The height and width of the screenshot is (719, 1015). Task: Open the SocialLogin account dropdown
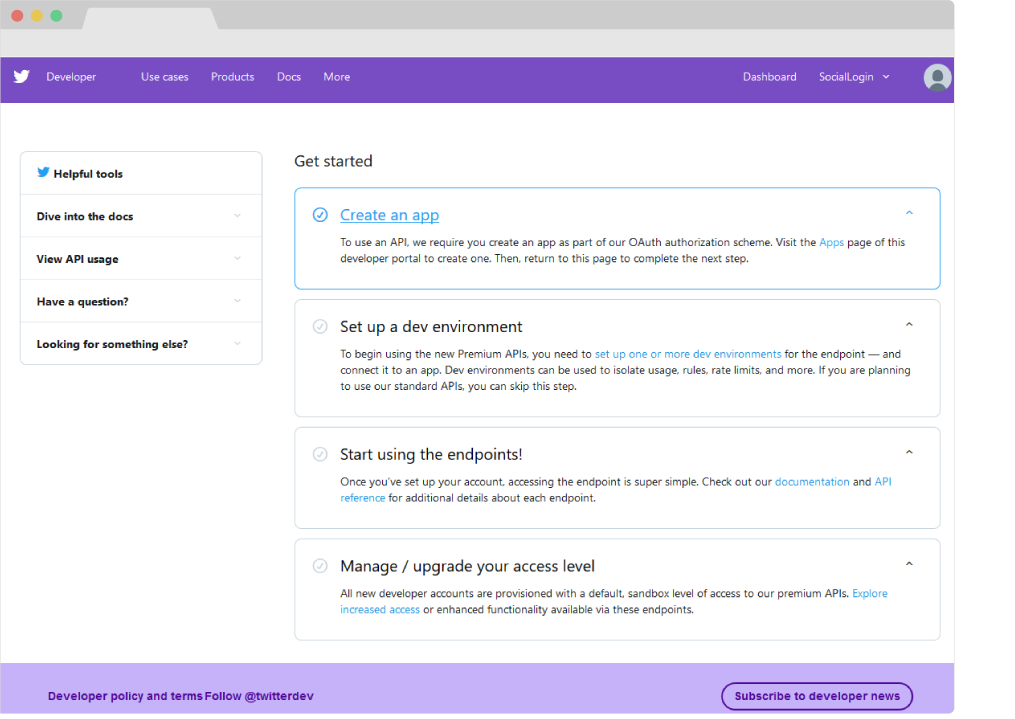pos(853,77)
